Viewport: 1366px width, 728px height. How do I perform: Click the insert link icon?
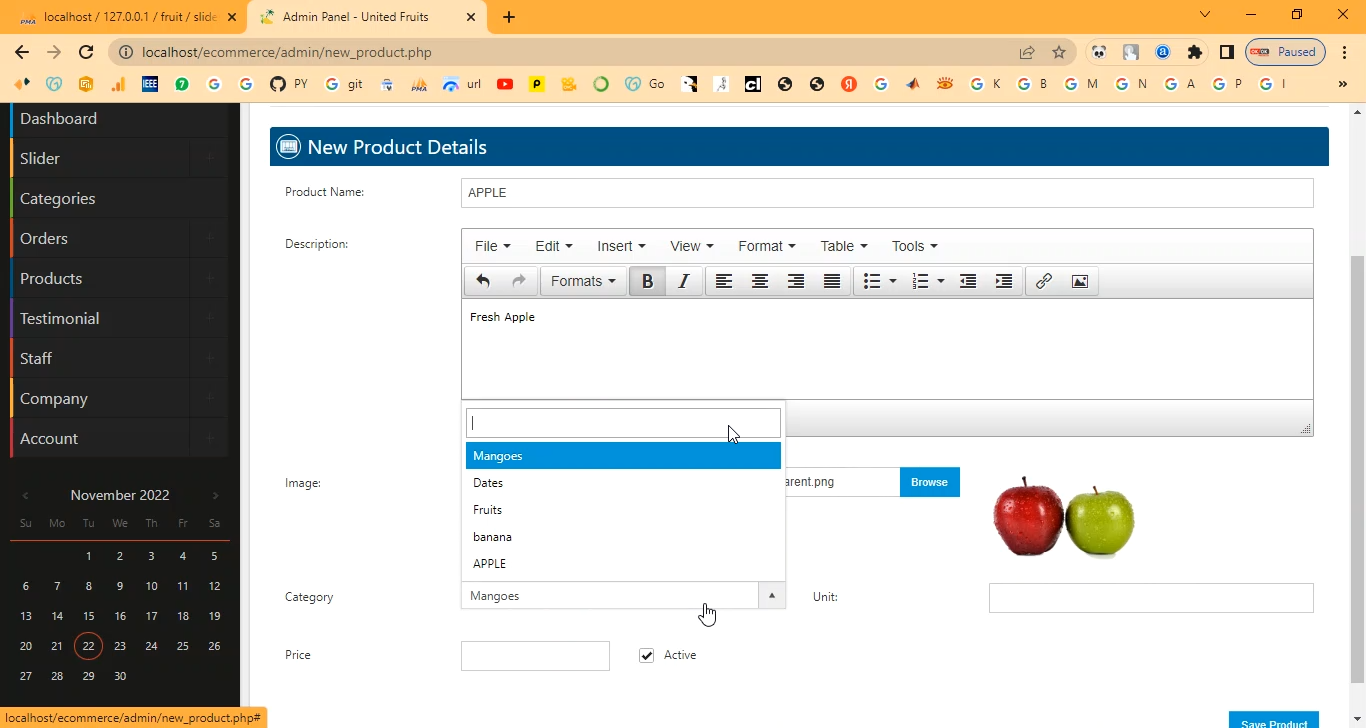click(1043, 282)
